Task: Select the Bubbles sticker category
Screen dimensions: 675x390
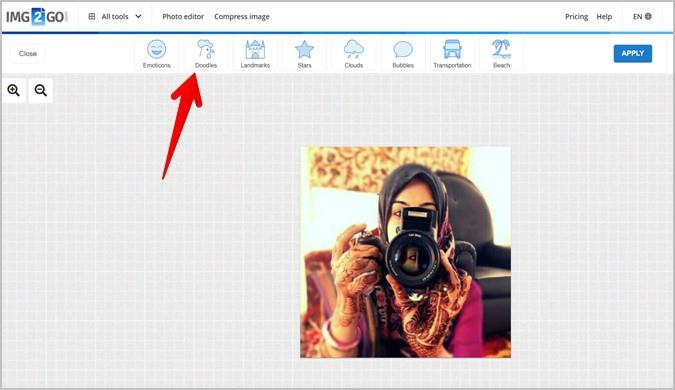Action: pos(403,54)
